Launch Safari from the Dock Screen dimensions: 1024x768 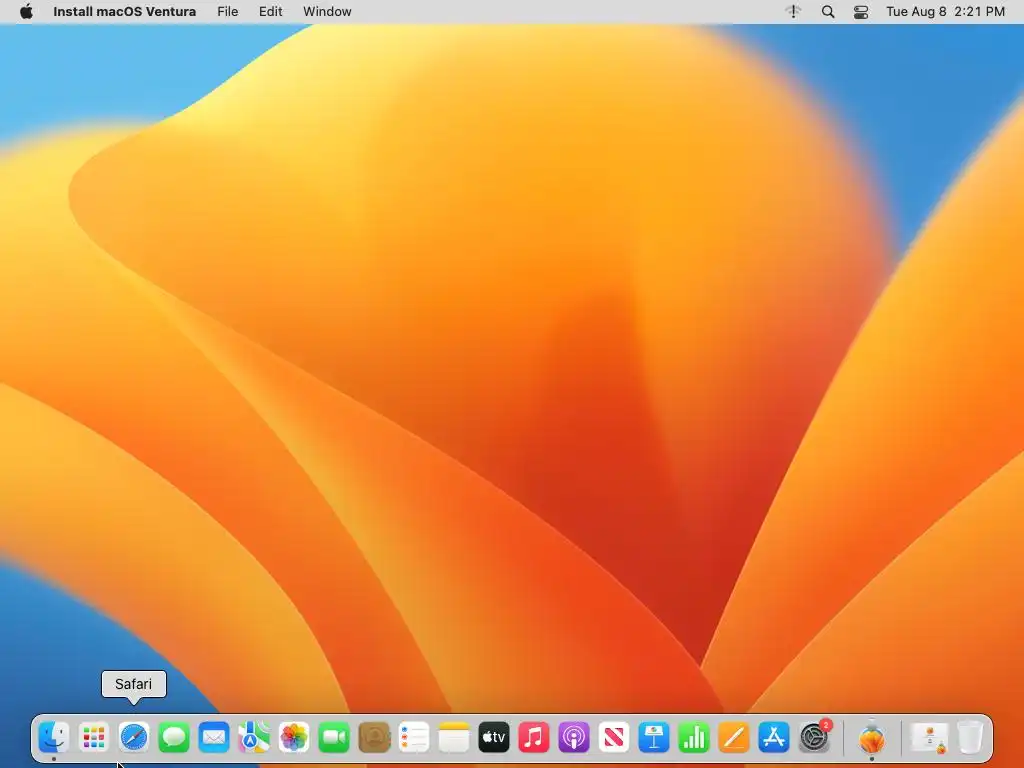point(134,737)
